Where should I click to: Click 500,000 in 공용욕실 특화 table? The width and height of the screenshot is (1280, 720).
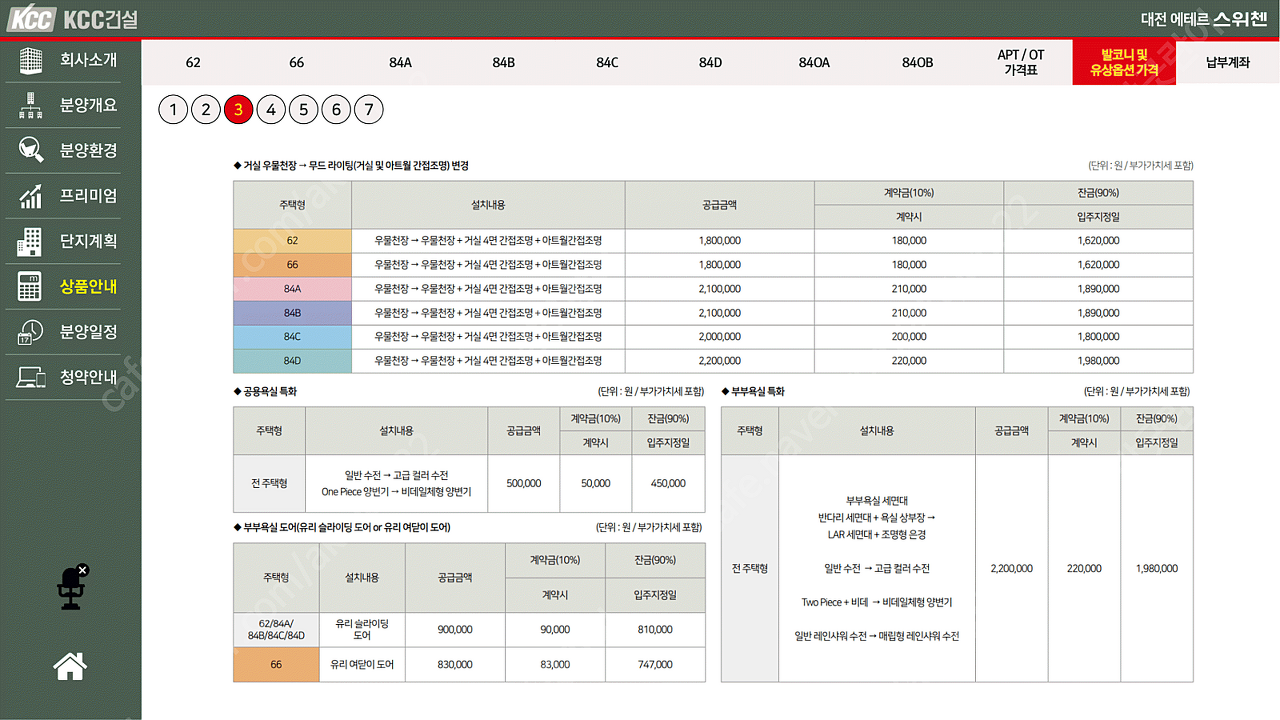click(524, 484)
